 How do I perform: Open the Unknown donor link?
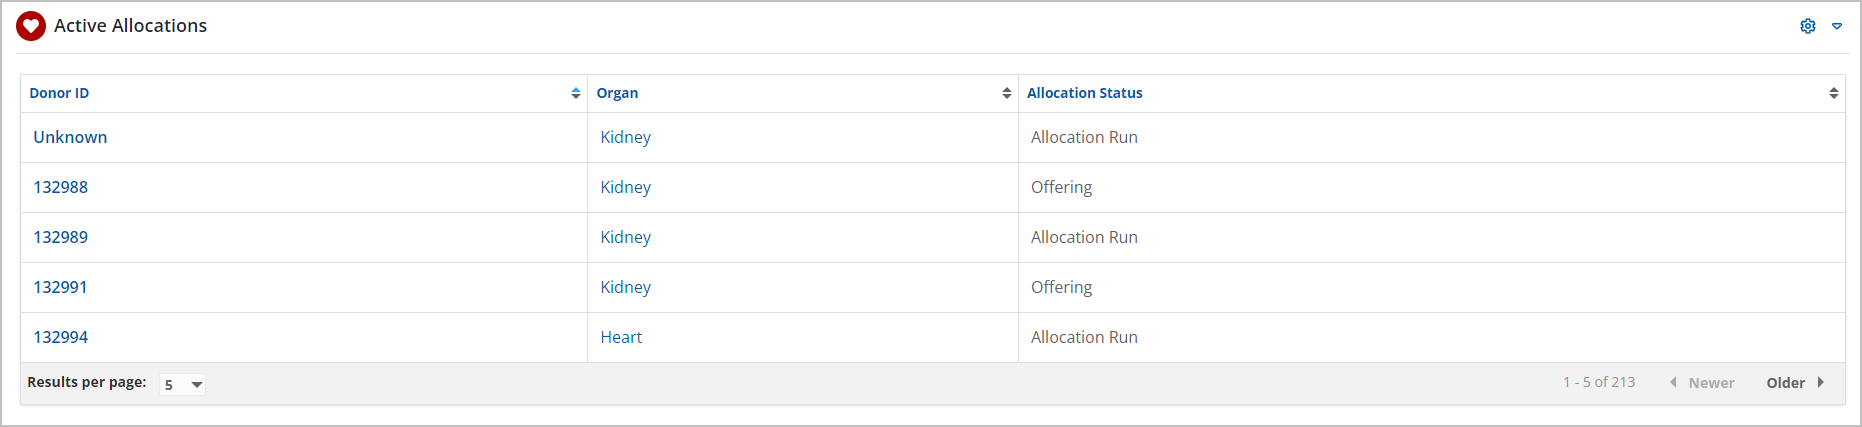tap(70, 137)
